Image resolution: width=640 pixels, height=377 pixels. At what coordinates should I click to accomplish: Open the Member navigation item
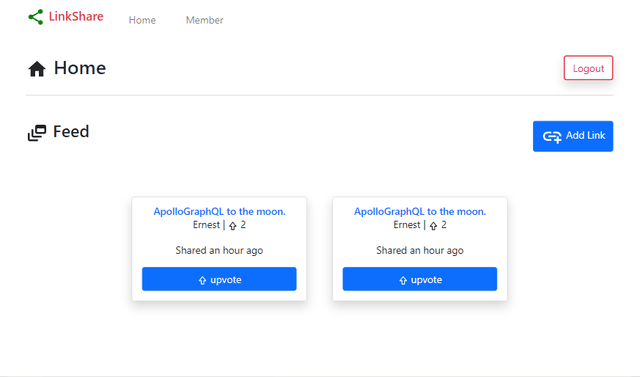[x=204, y=20]
